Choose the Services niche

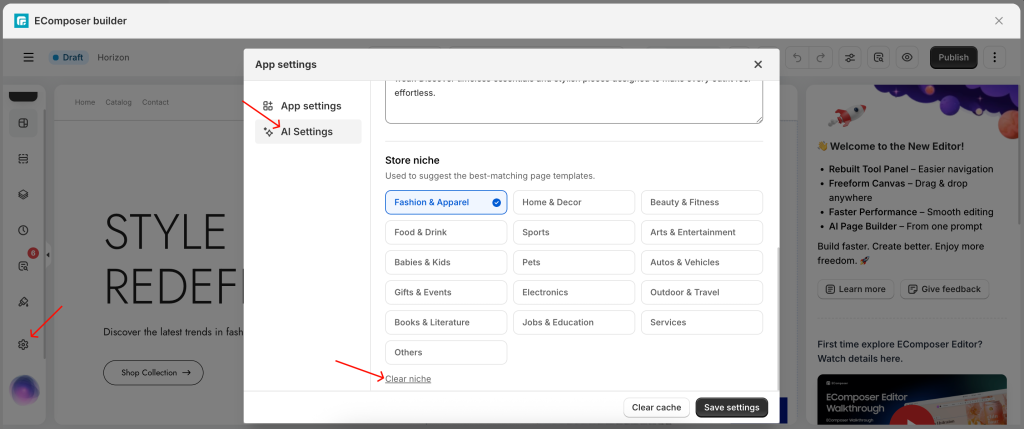point(702,323)
